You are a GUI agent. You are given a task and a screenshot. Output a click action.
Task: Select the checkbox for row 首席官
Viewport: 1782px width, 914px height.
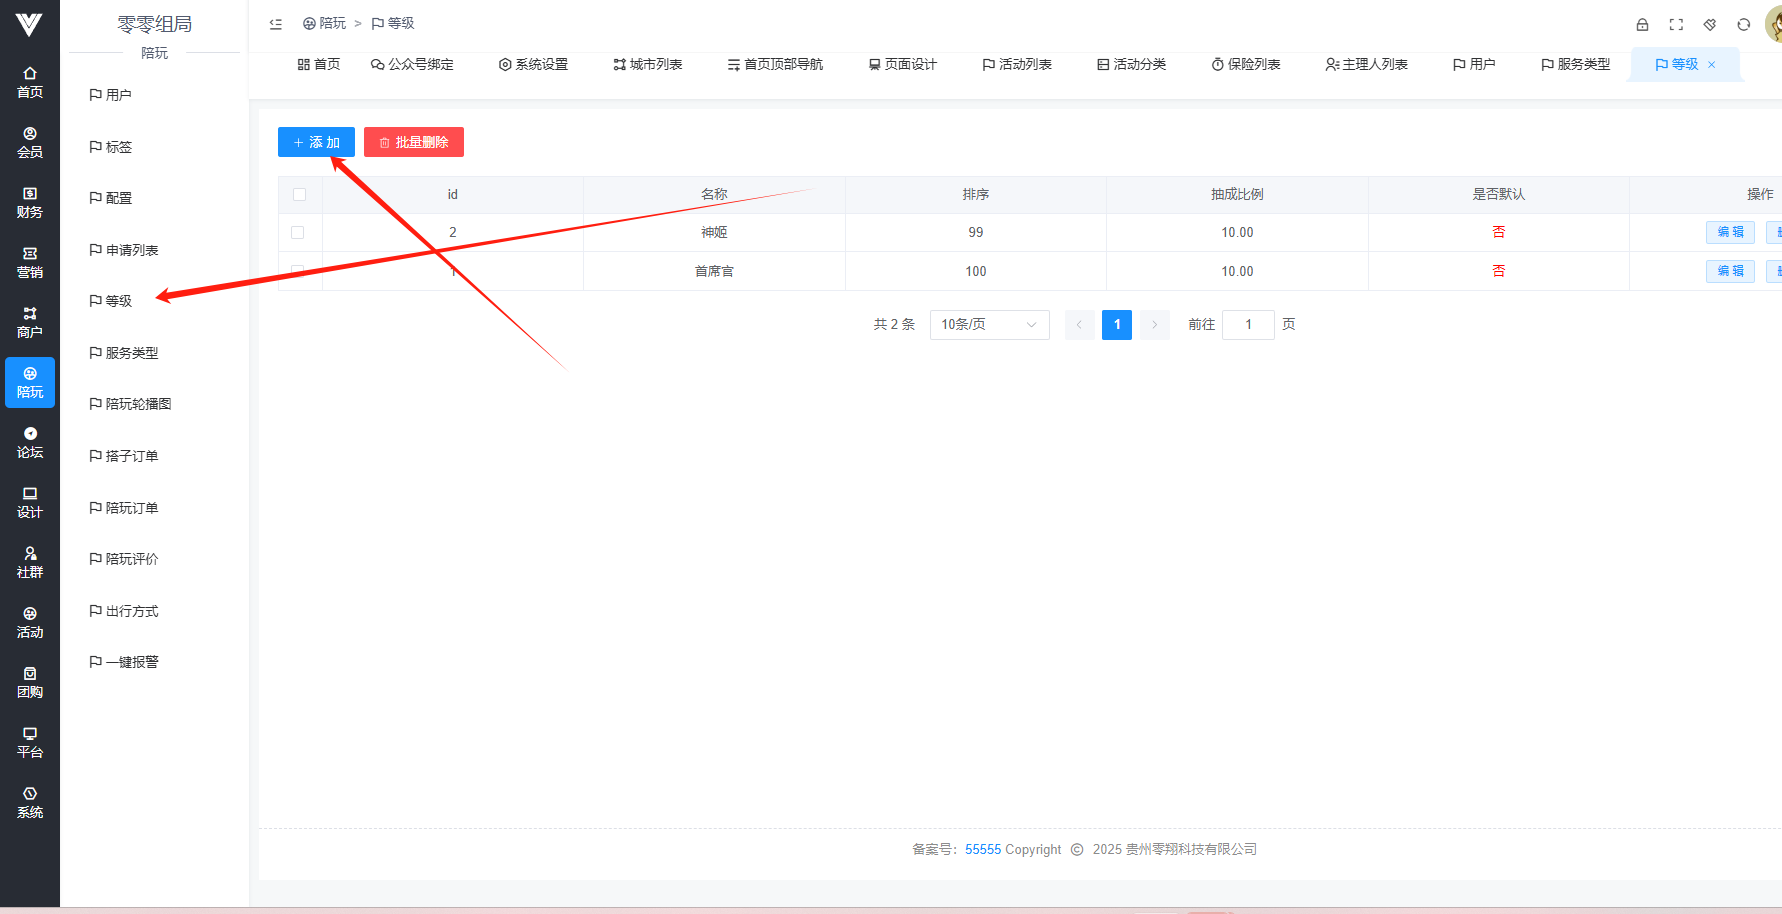[297, 270]
